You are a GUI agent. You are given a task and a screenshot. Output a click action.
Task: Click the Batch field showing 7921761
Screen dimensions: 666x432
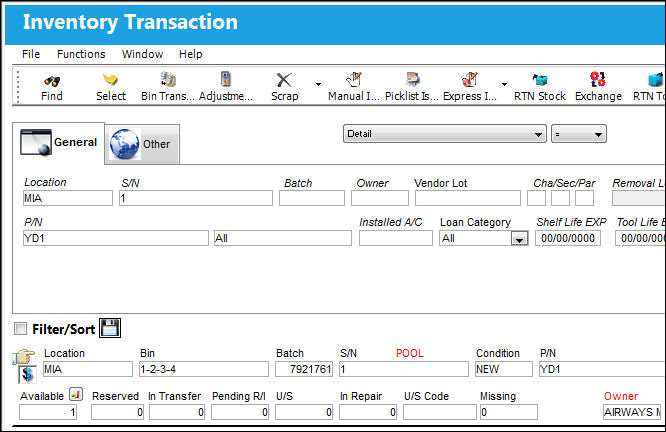click(304, 369)
